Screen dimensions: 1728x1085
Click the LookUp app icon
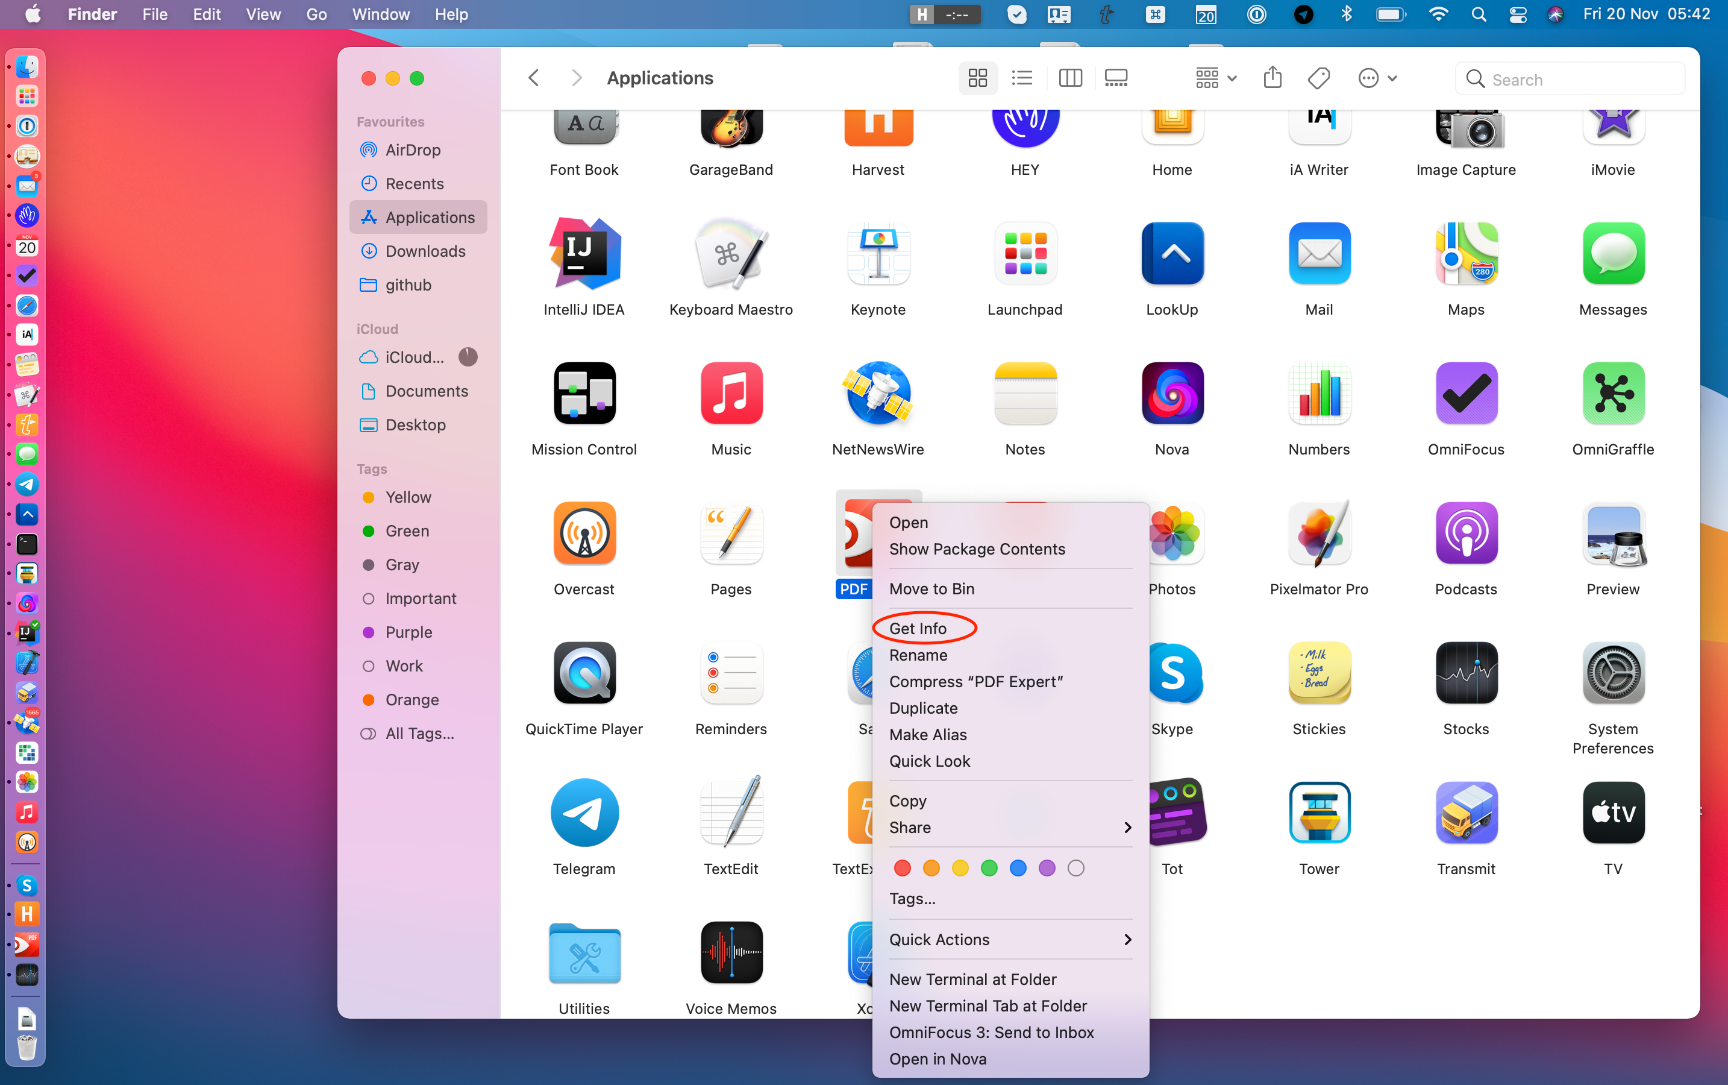click(1172, 254)
